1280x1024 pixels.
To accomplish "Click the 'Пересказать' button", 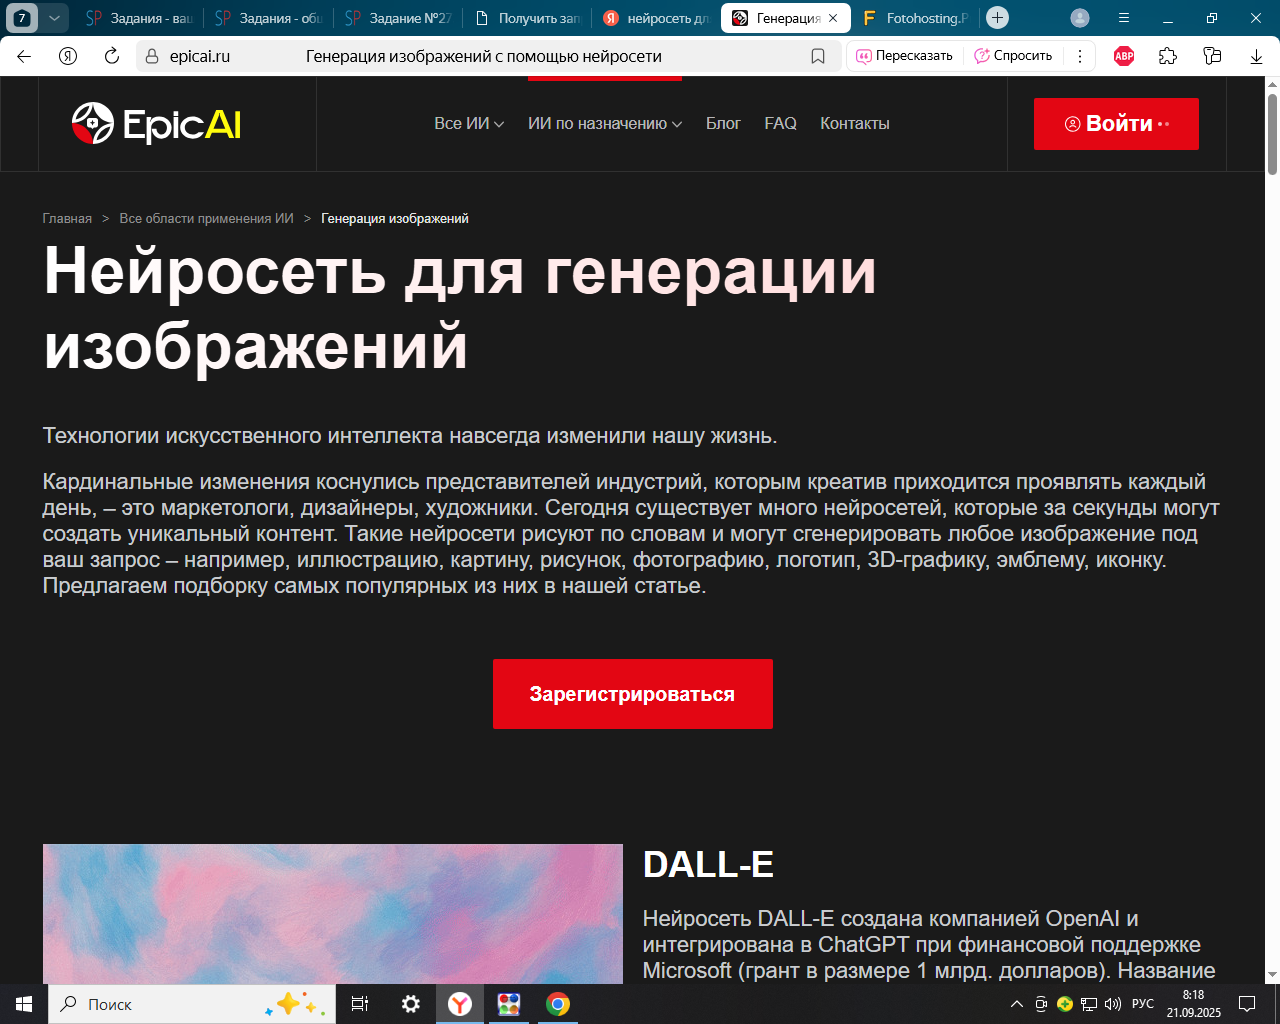I will (905, 56).
